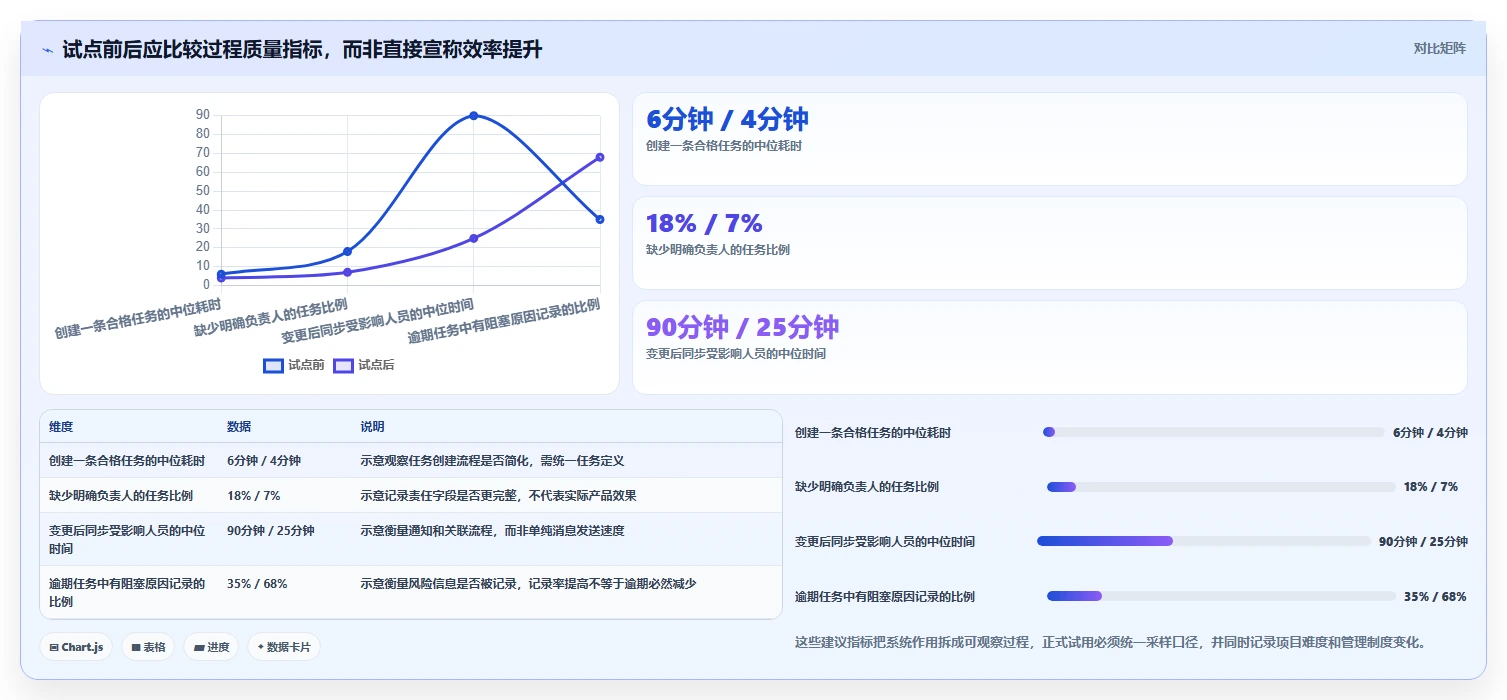The image size is (1507, 700).
Task: Click the 试点后 chart point at 25
Action: pyautogui.click(x=474, y=238)
